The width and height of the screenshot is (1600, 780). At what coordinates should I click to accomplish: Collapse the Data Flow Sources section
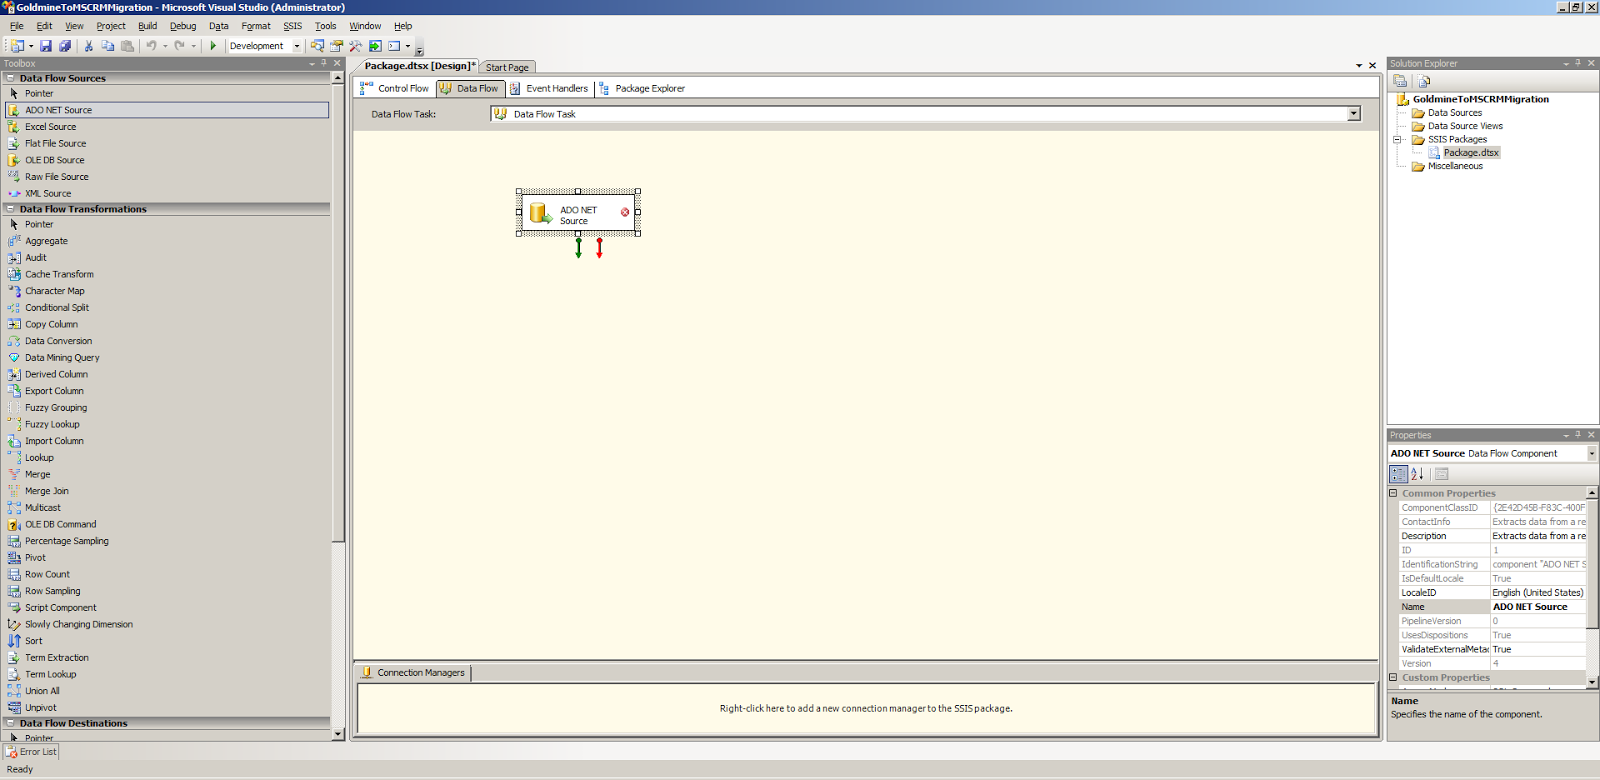(11, 78)
